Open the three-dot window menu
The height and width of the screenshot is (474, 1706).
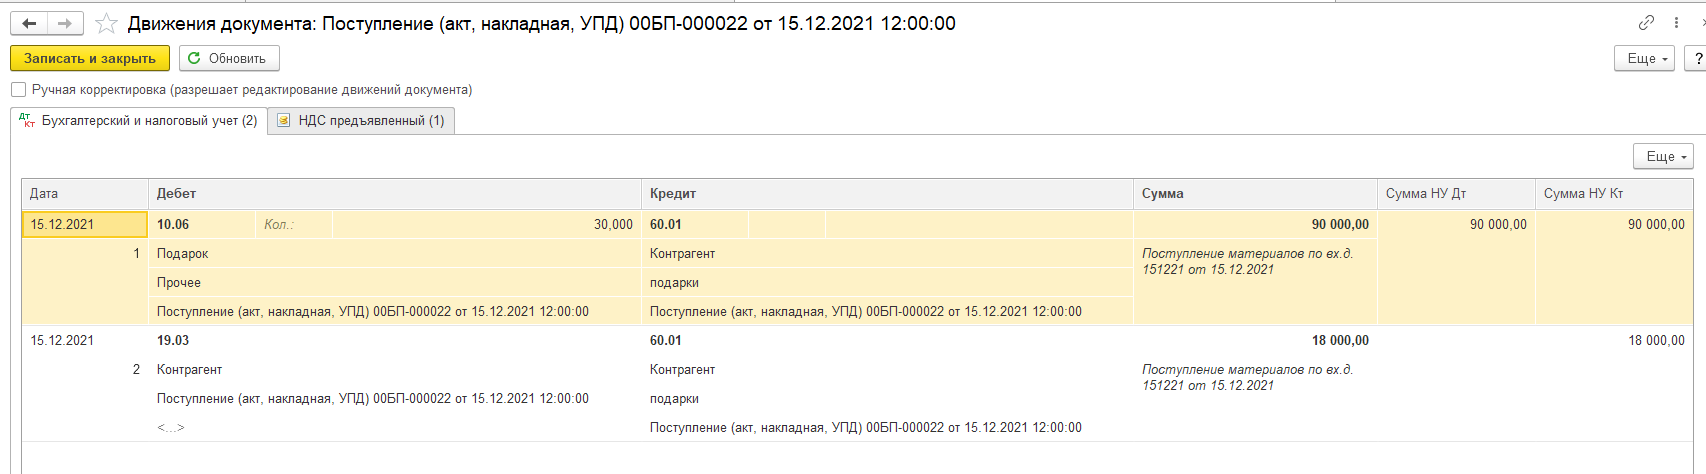click(1677, 22)
